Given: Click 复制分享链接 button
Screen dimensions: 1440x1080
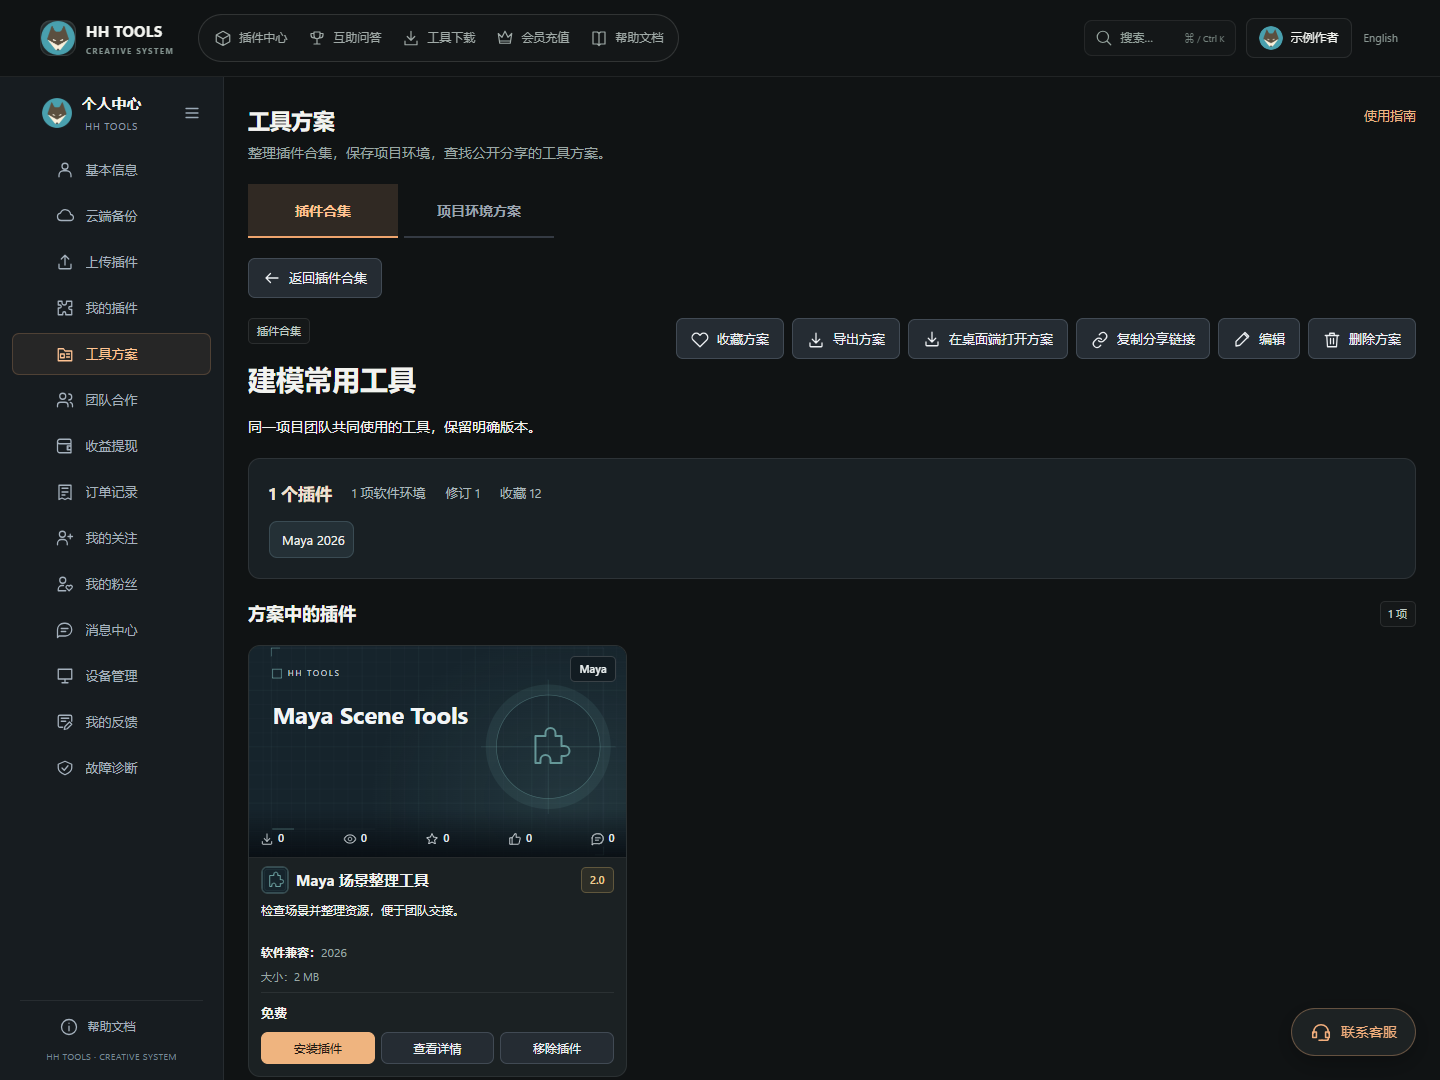Looking at the screenshot, I should pyautogui.click(x=1143, y=339).
